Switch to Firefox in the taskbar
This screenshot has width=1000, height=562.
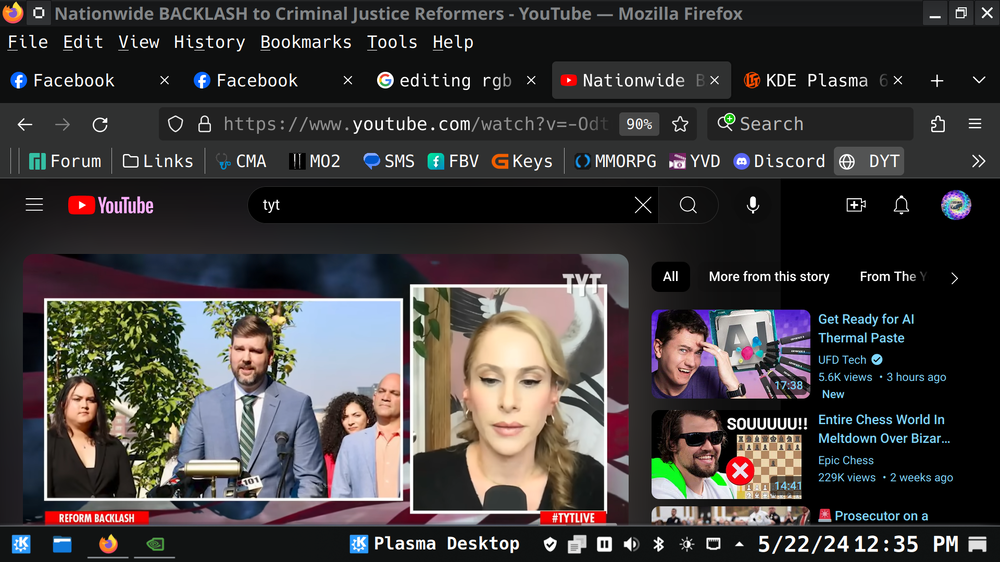tap(108, 544)
